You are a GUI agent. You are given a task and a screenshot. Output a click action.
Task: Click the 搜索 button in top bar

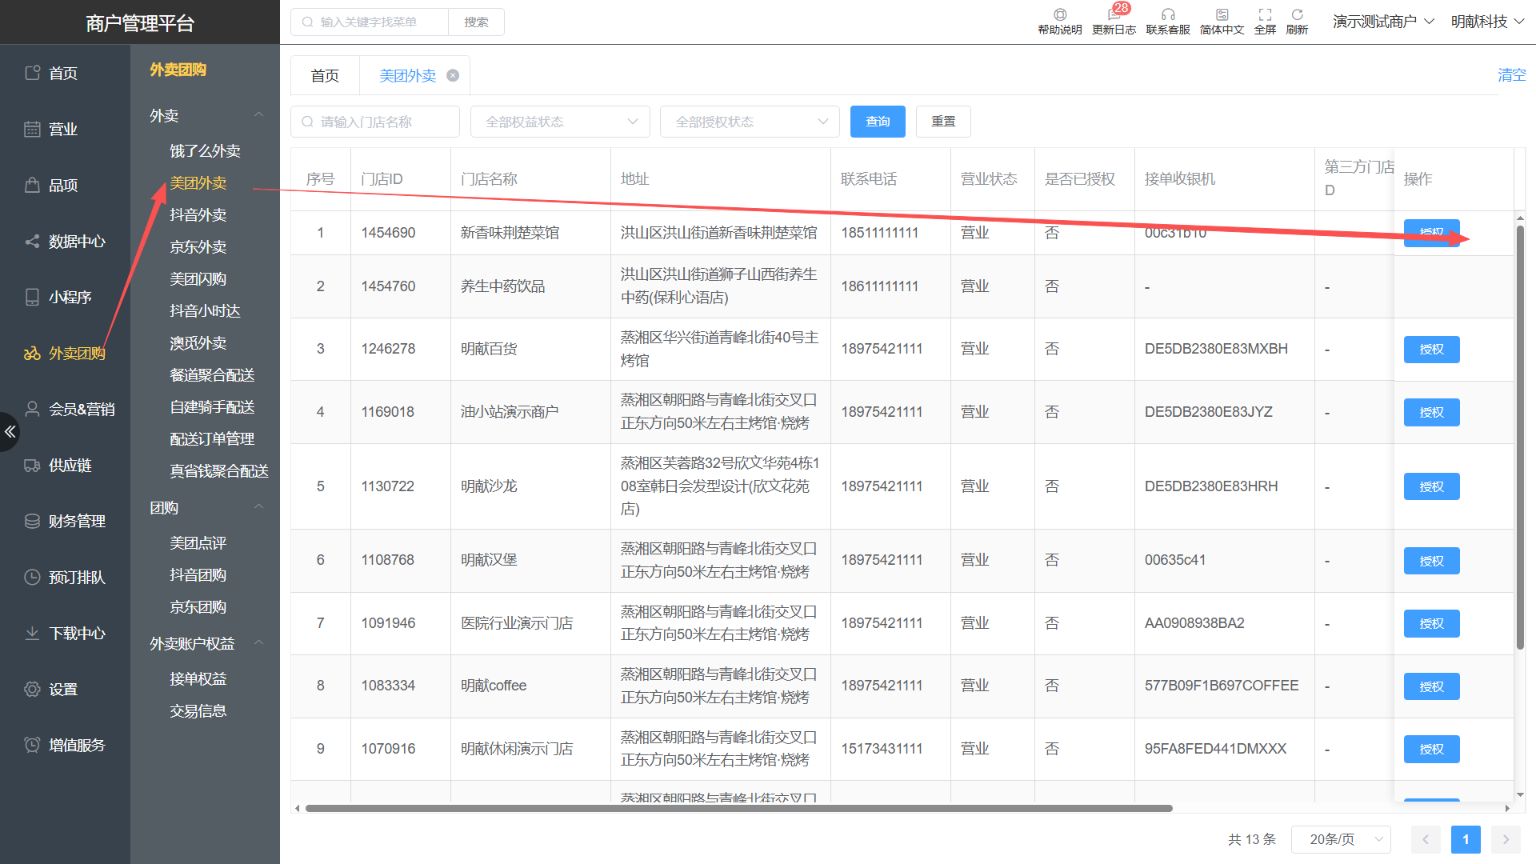[x=477, y=22]
